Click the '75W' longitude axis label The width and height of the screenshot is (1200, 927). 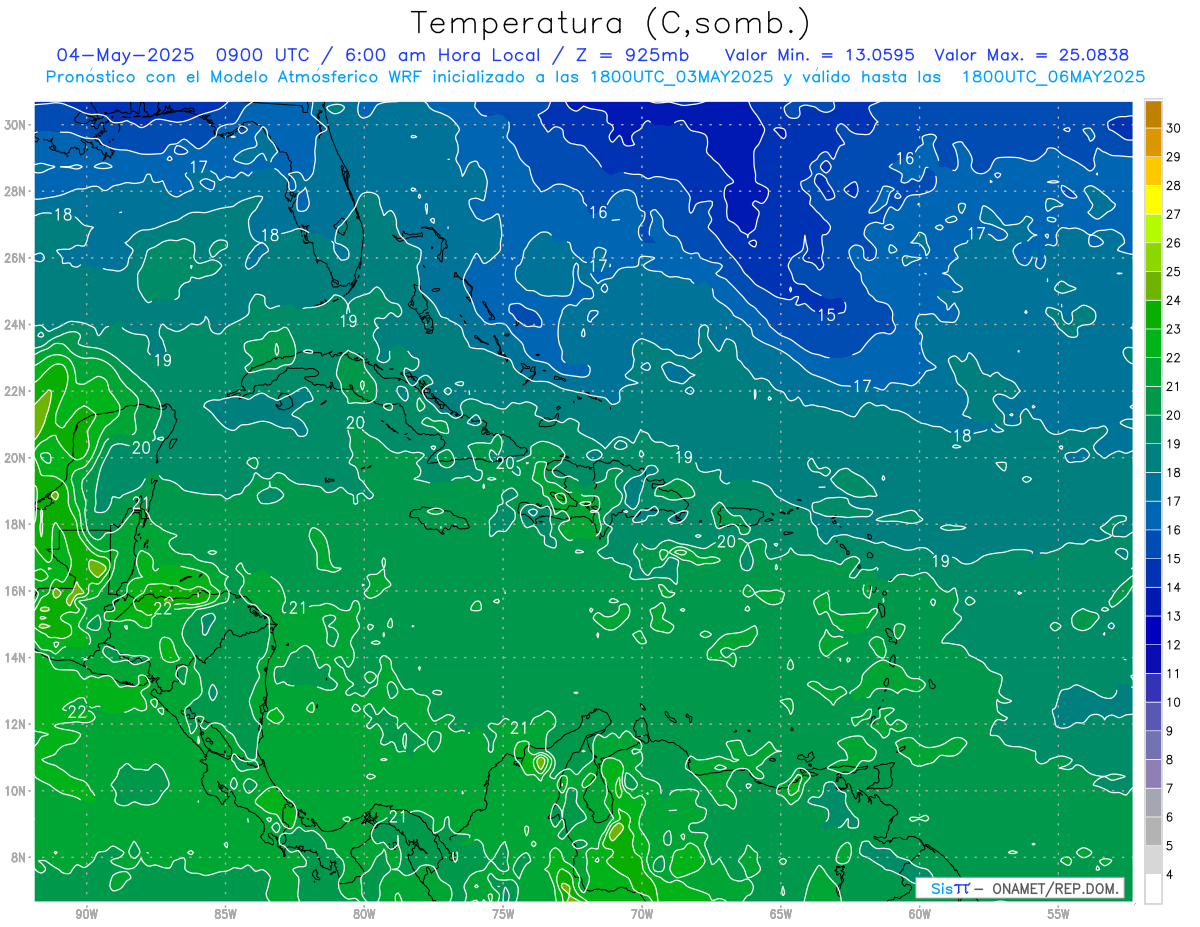pyautogui.click(x=503, y=914)
